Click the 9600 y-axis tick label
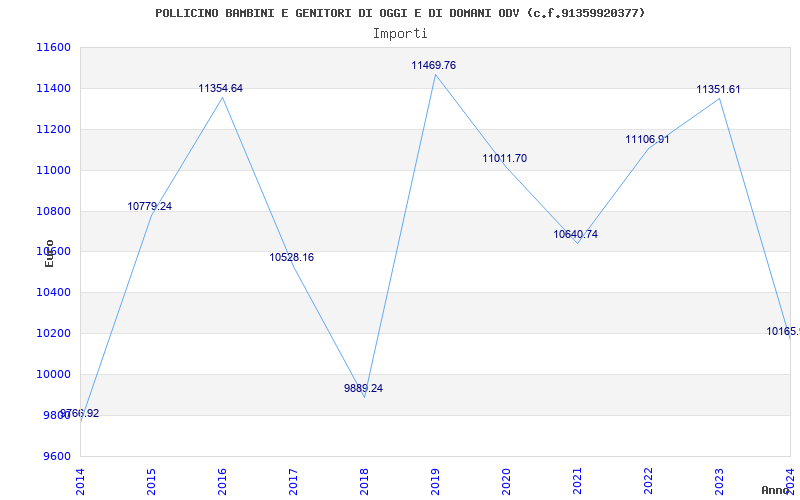 click(x=56, y=456)
